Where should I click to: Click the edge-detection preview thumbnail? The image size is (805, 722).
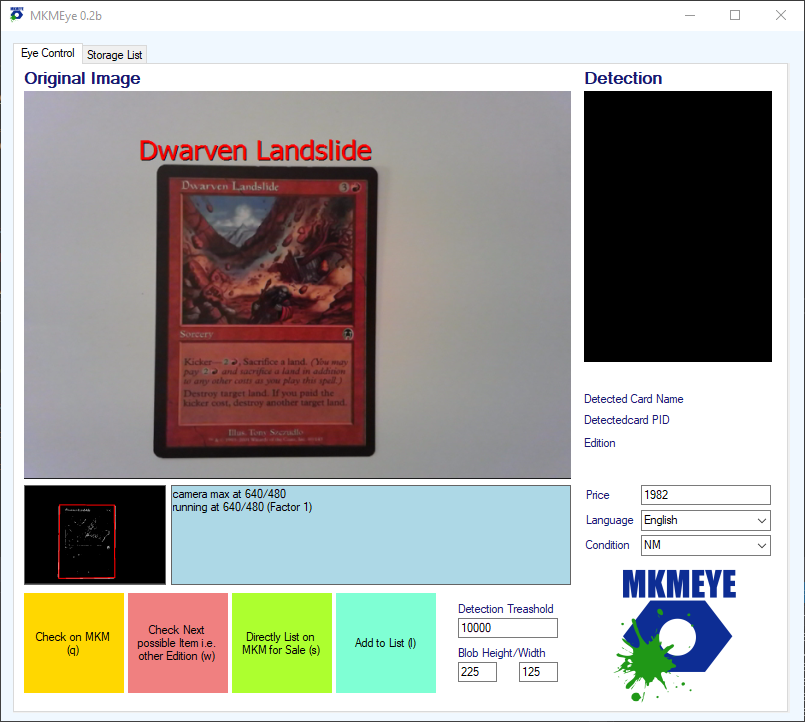[95, 535]
